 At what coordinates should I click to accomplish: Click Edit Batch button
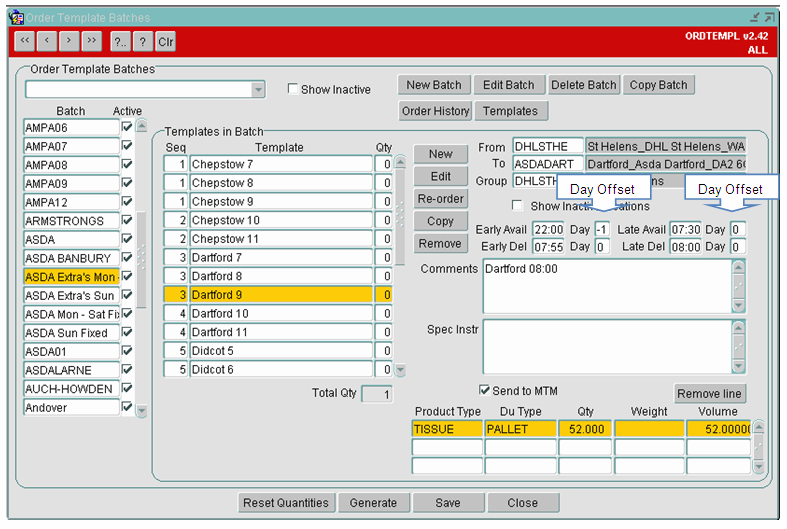coord(508,85)
